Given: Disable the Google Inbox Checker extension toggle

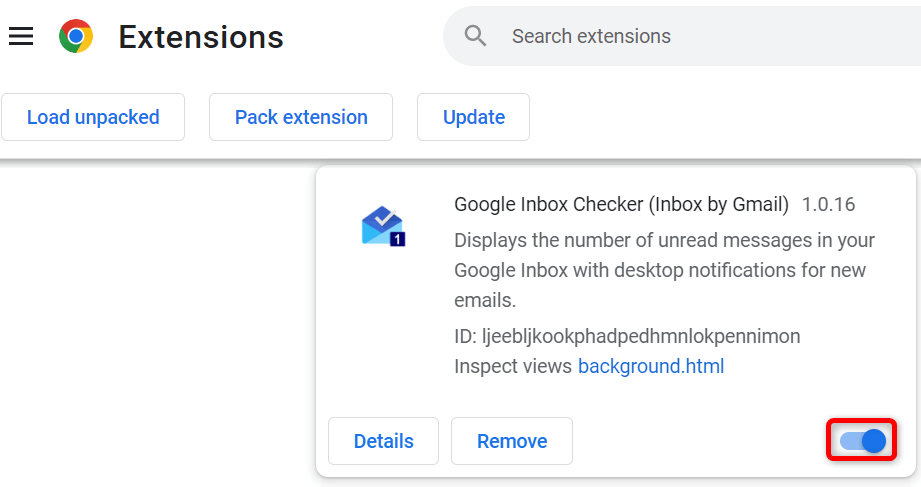Looking at the screenshot, I should click(x=862, y=441).
